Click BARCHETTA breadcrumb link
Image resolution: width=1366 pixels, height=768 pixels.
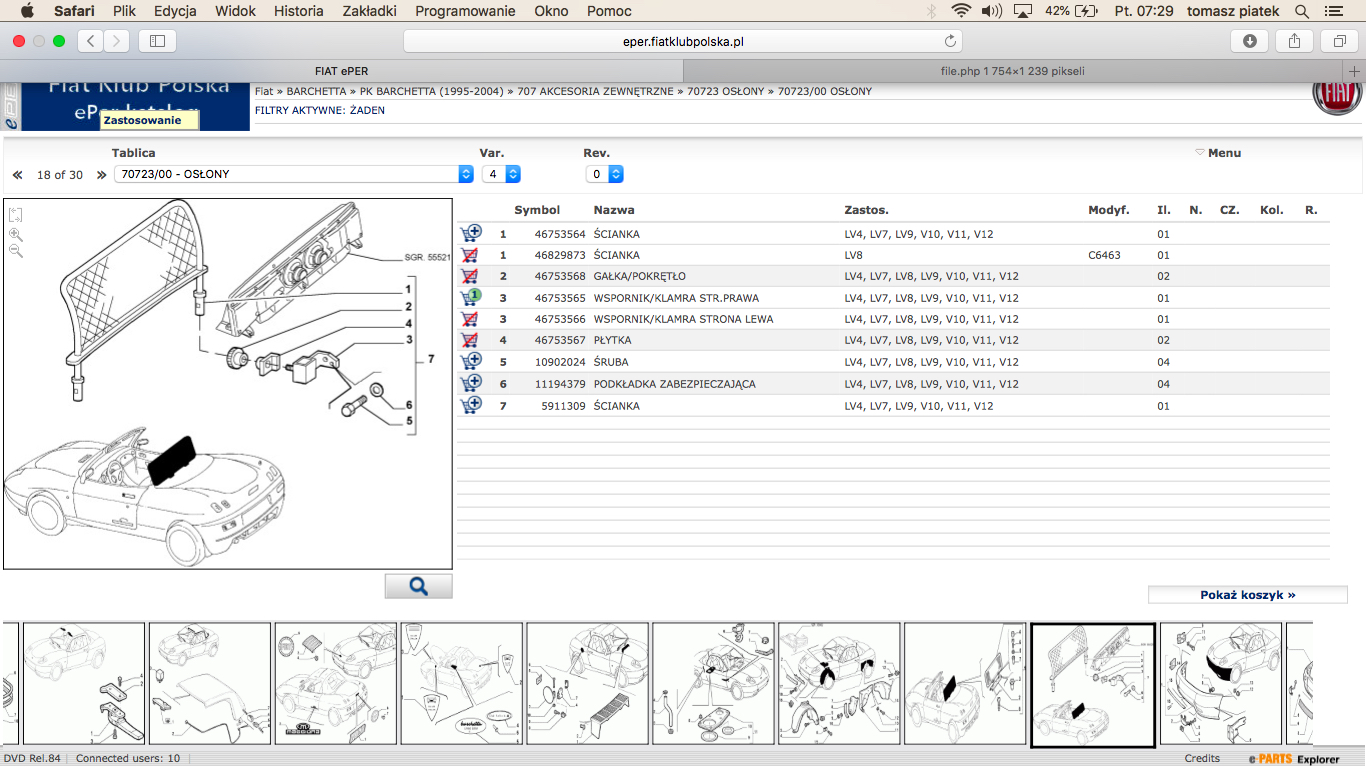pos(316,91)
